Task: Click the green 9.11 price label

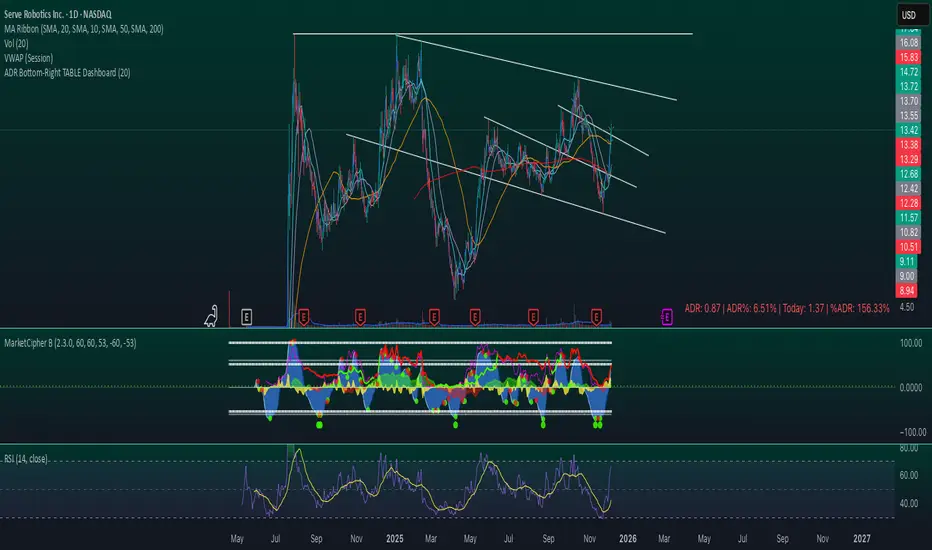Action: pyautogui.click(x=906, y=261)
